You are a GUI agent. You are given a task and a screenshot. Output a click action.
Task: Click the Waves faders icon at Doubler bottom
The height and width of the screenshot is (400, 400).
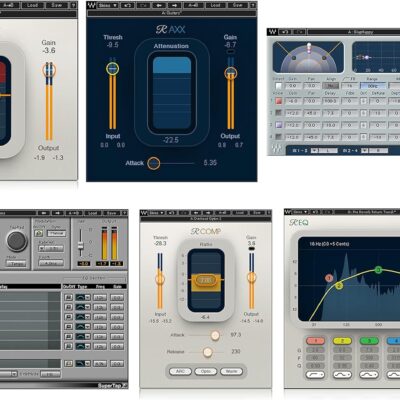click(276, 149)
